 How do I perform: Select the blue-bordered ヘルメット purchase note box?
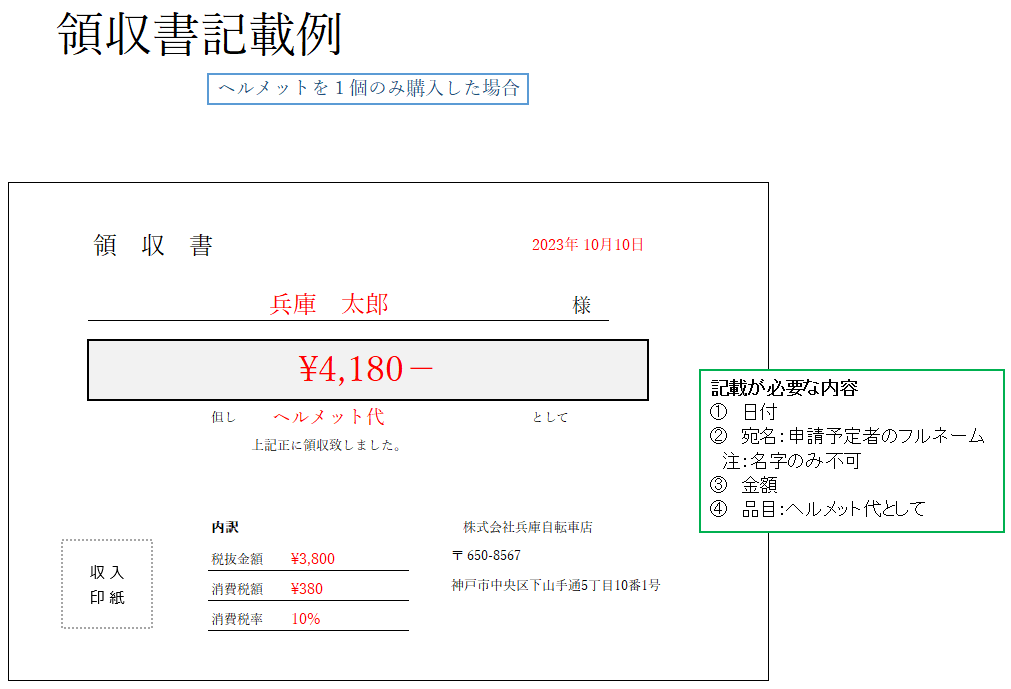coord(368,89)
